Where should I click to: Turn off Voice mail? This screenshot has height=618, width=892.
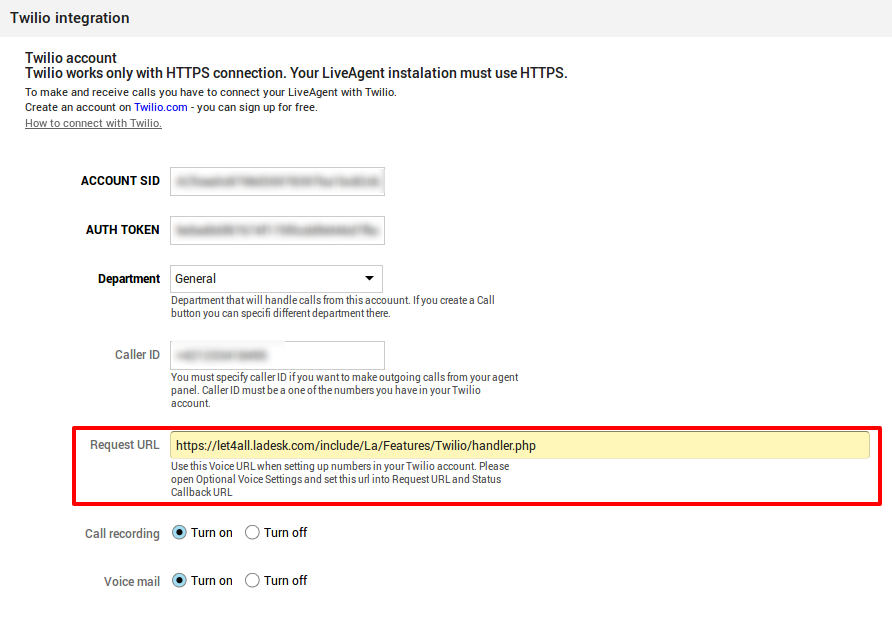tap(252, 580)
